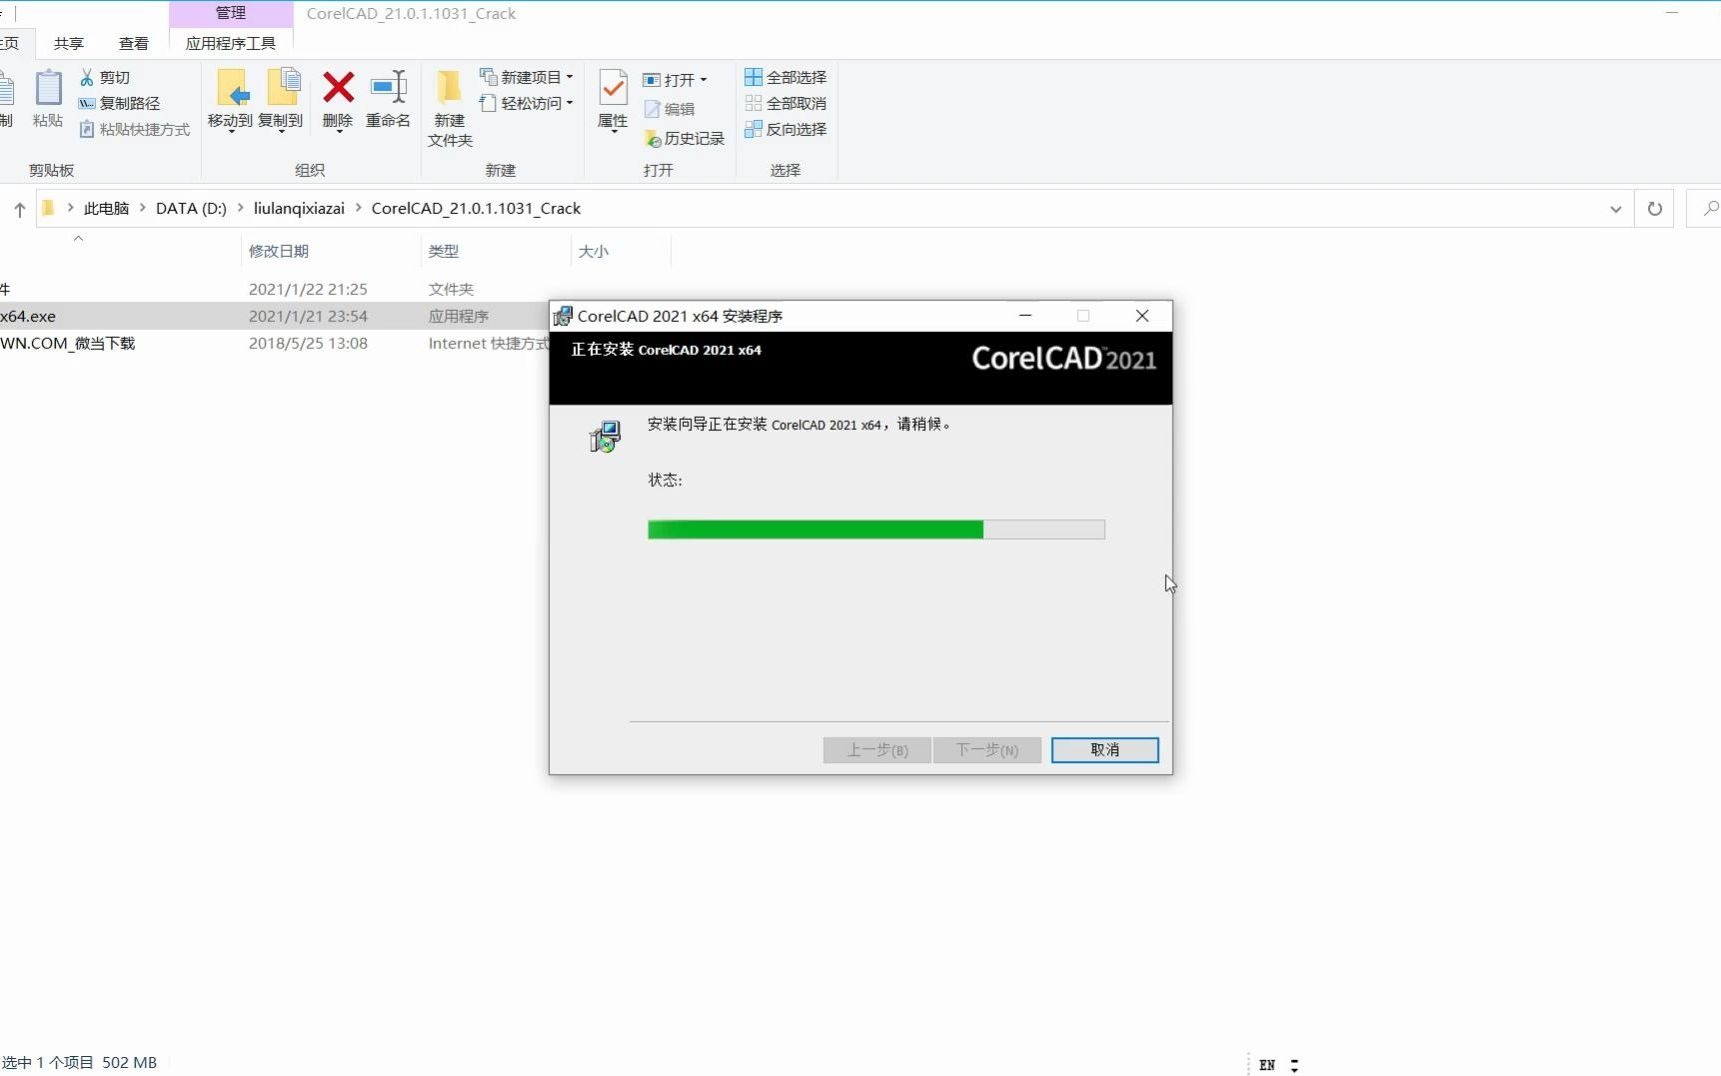Screen dimensions: 1721x1076
Task: Click the date 2018/5/25 13:08 cell
Action: coord(308,343)
